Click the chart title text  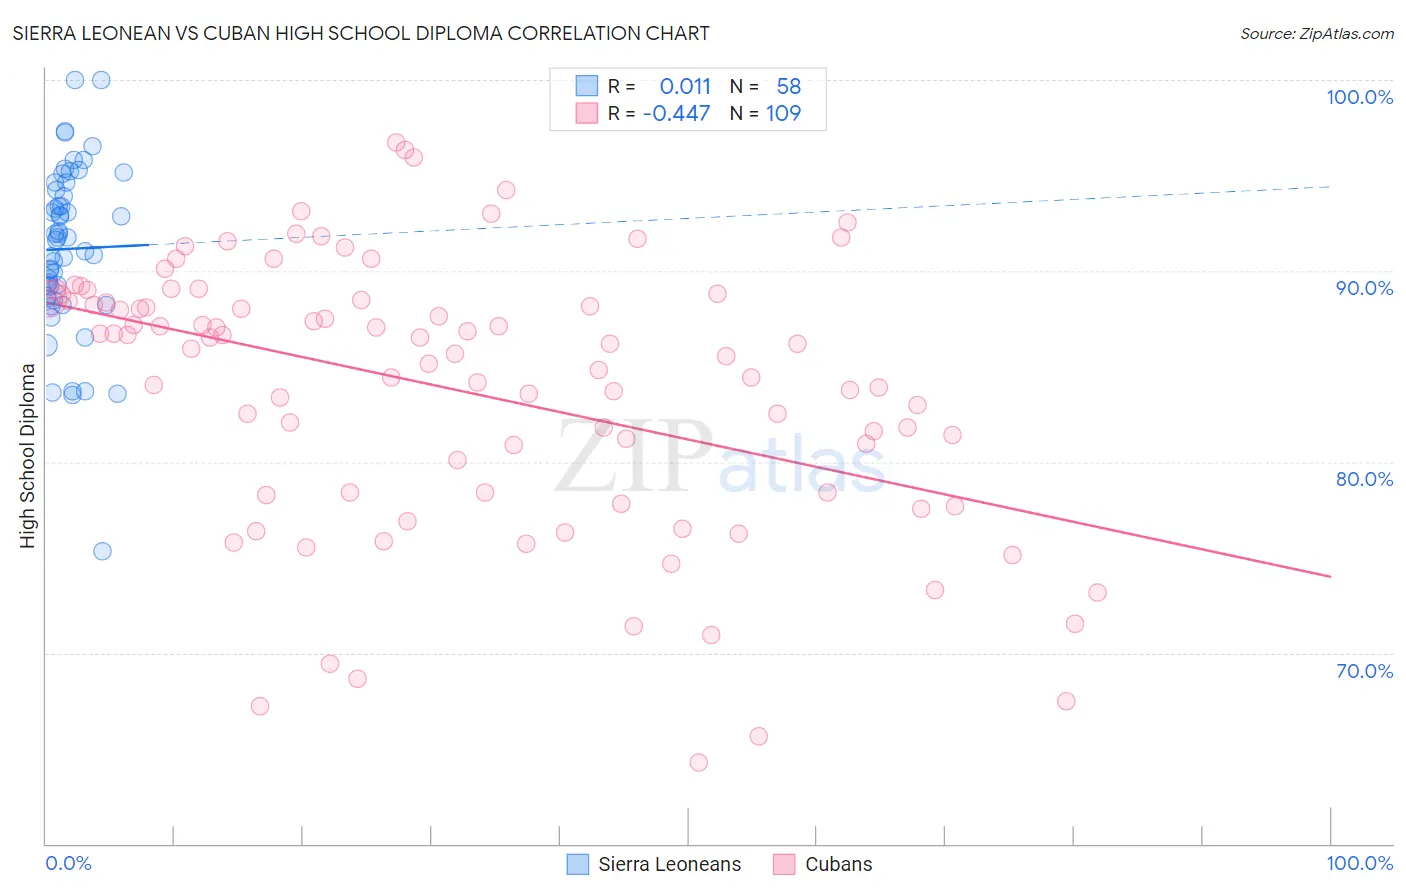click(361, 33)
